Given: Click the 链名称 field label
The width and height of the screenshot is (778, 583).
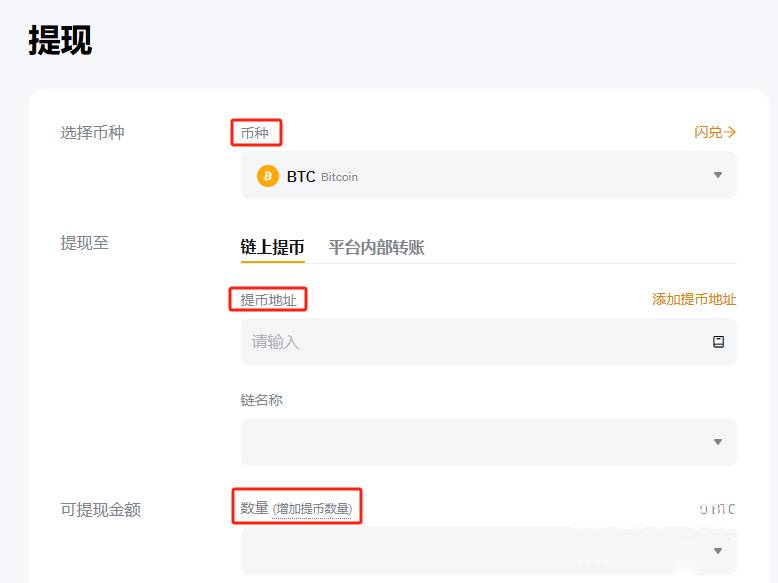Looking at the screenshot, I should tap(262, 400).
